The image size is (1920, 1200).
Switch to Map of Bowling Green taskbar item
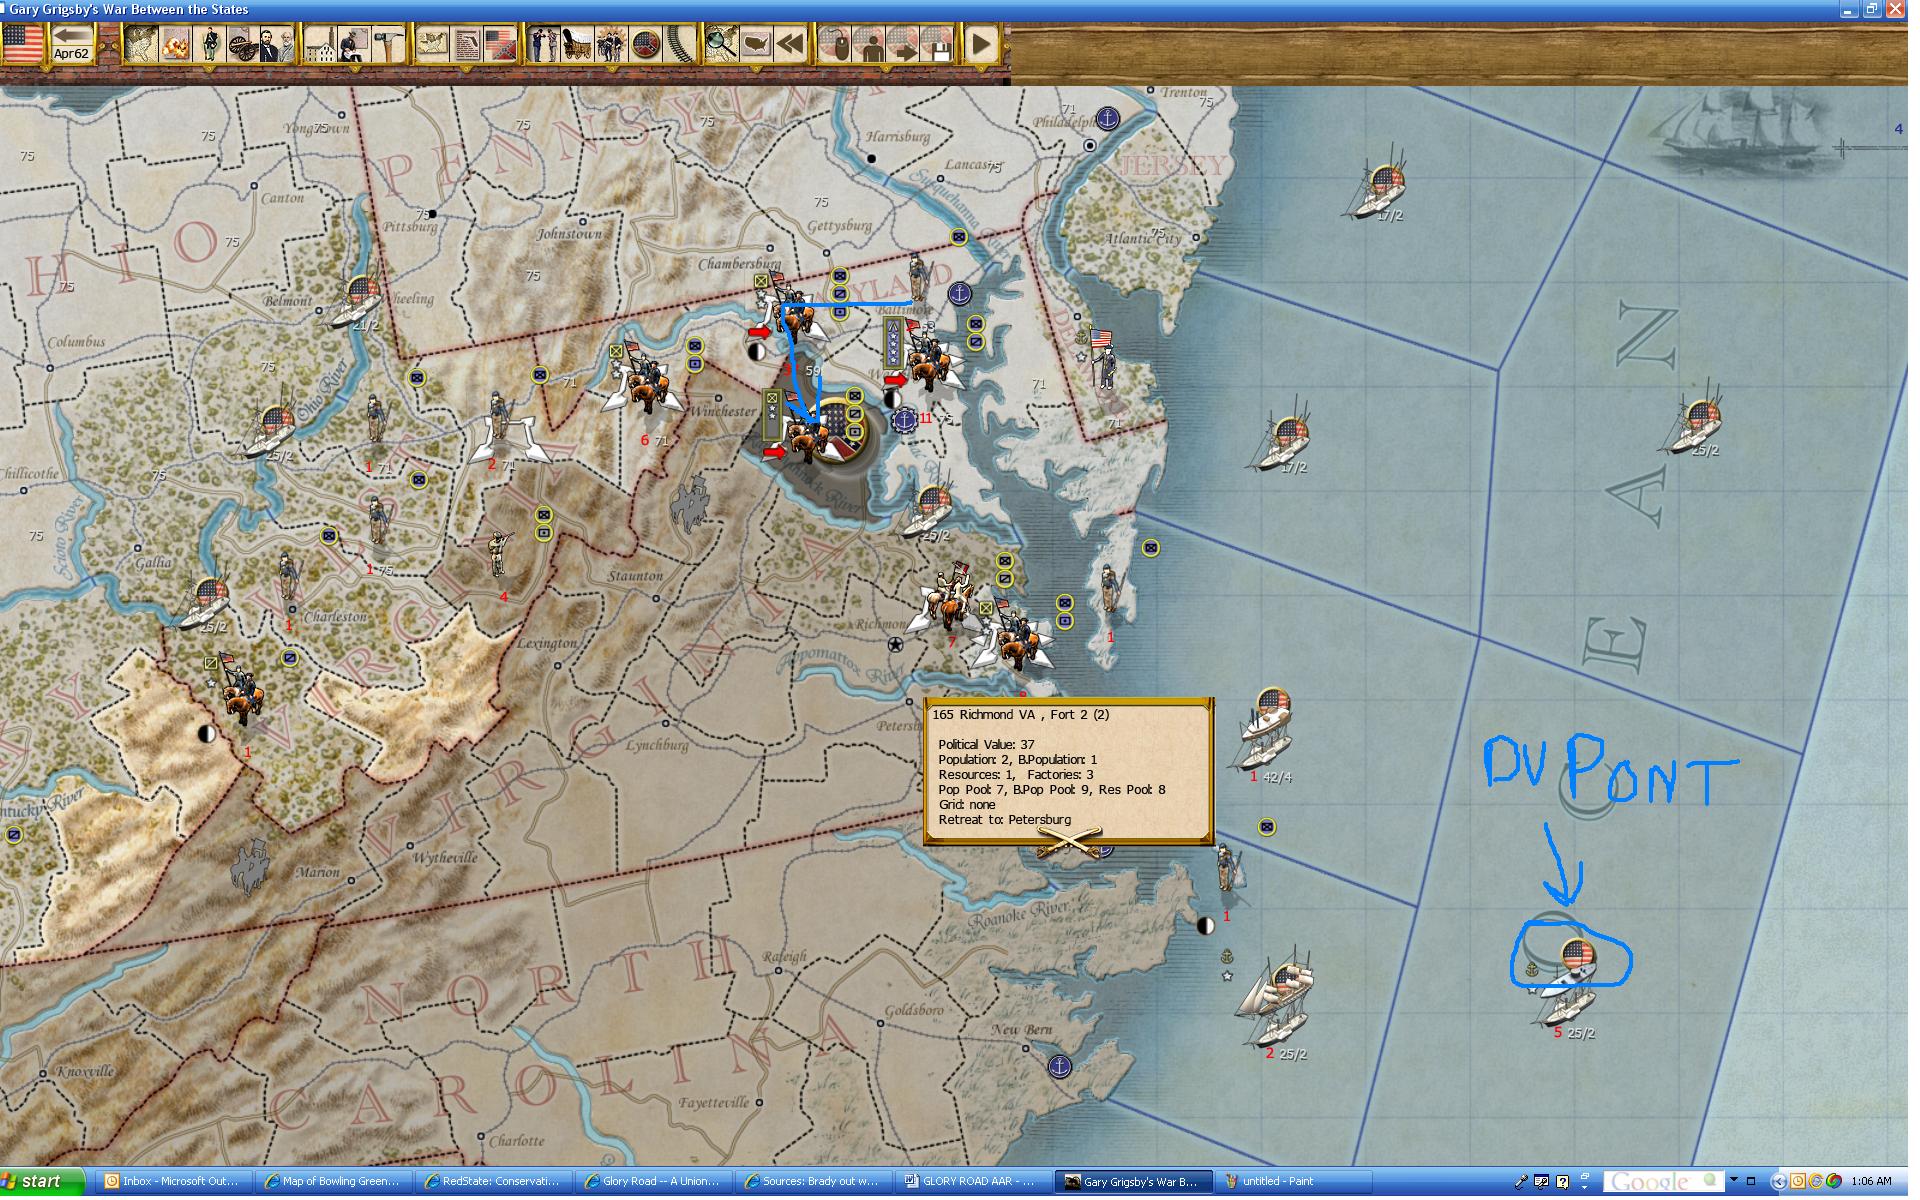tap(333, 1181)
